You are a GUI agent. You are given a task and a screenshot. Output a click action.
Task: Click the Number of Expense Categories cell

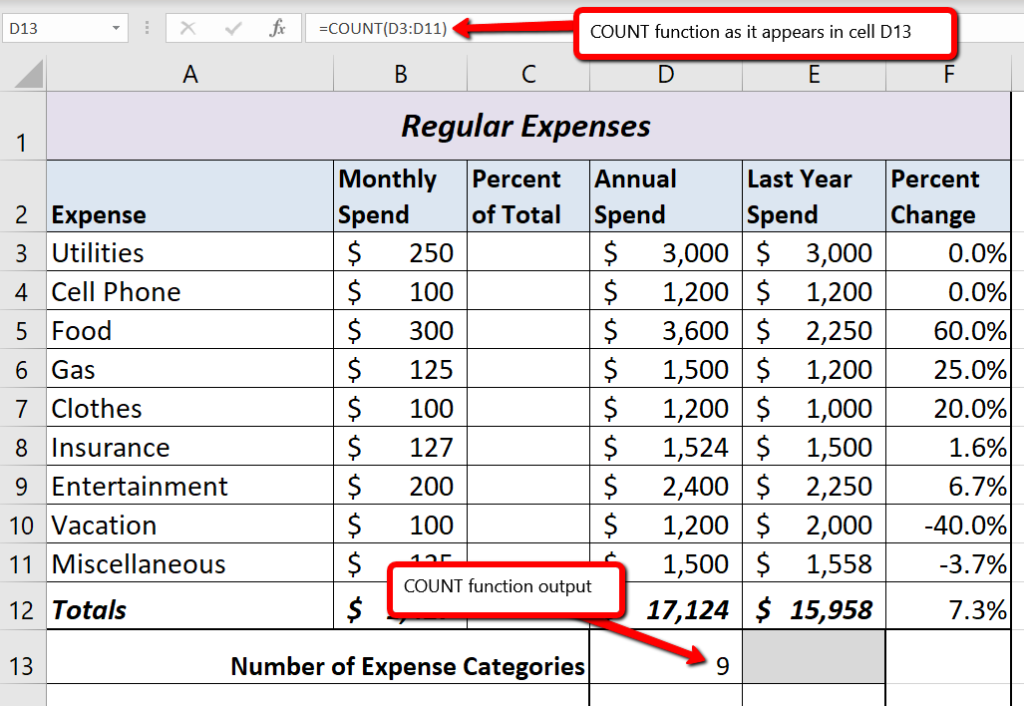coord(318,658)
